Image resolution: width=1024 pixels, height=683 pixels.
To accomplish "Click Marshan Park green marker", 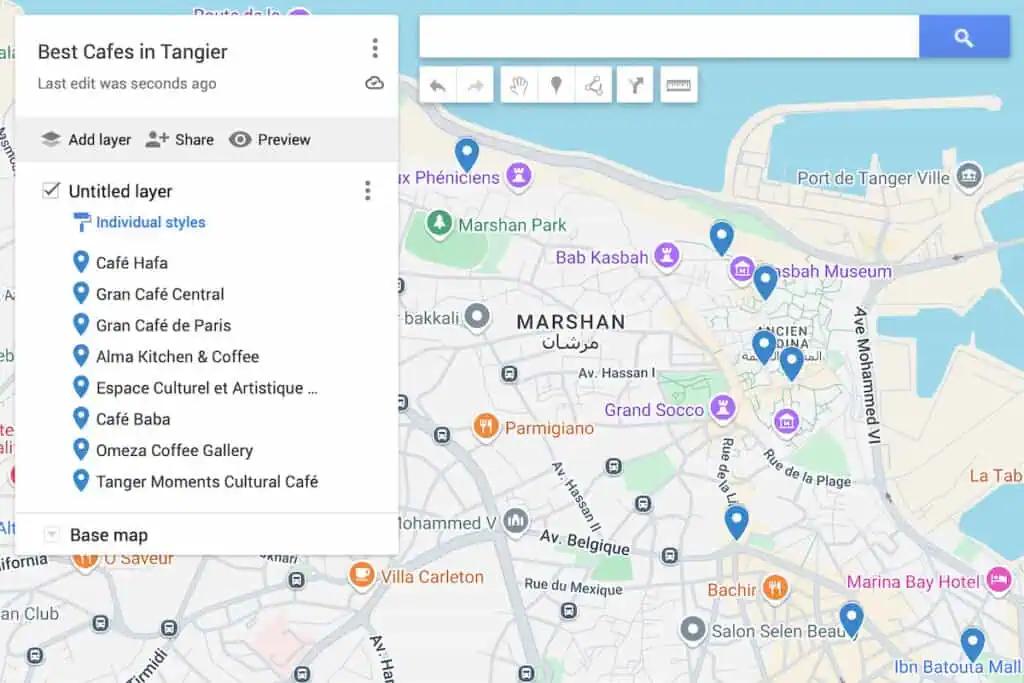I will [x=440, y=223].
